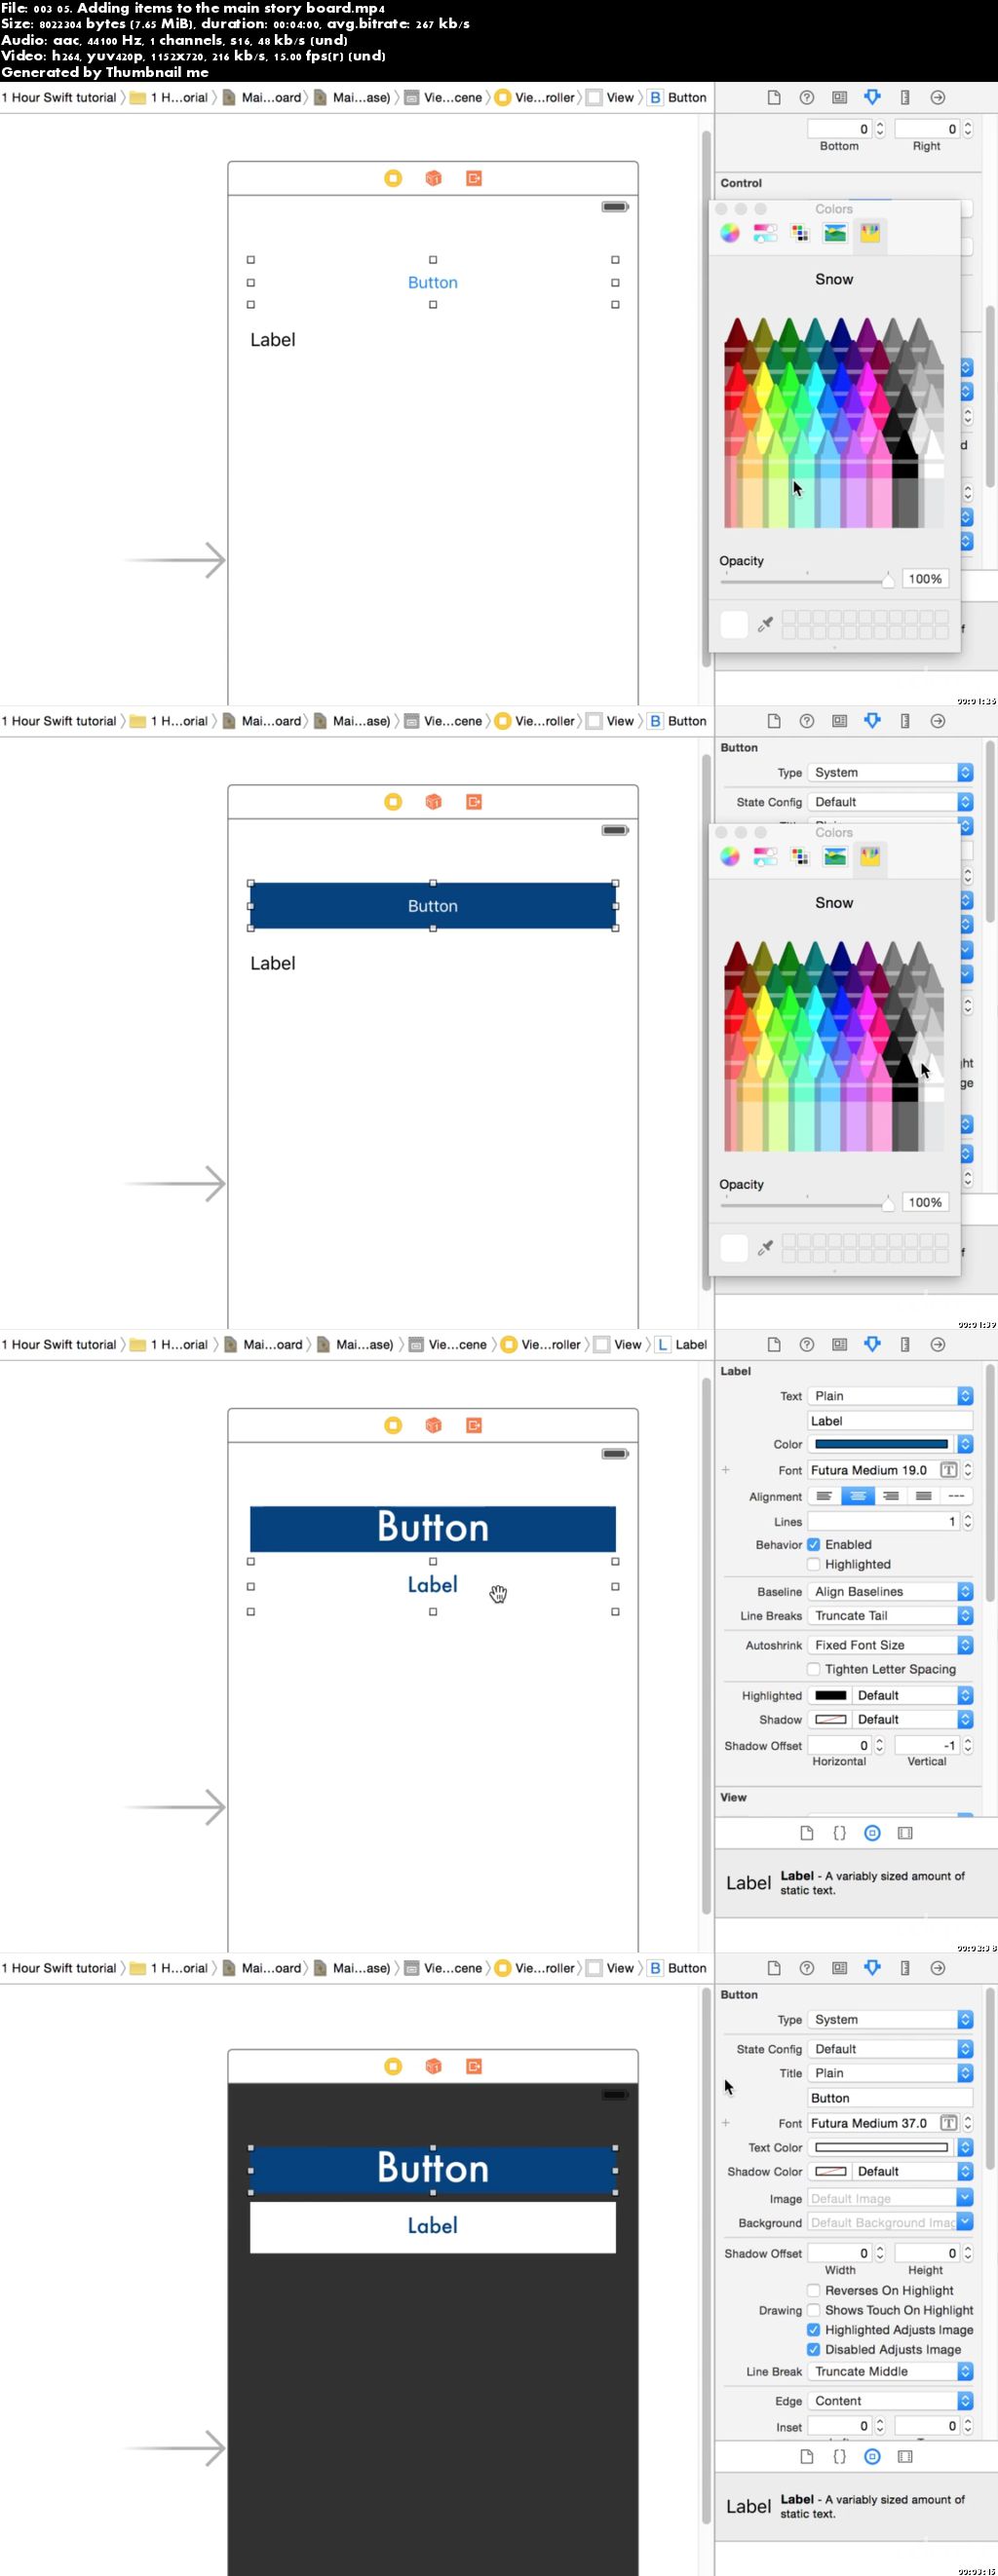
Task: Show File Template library icon under Label inspector
Action: 807,1832
